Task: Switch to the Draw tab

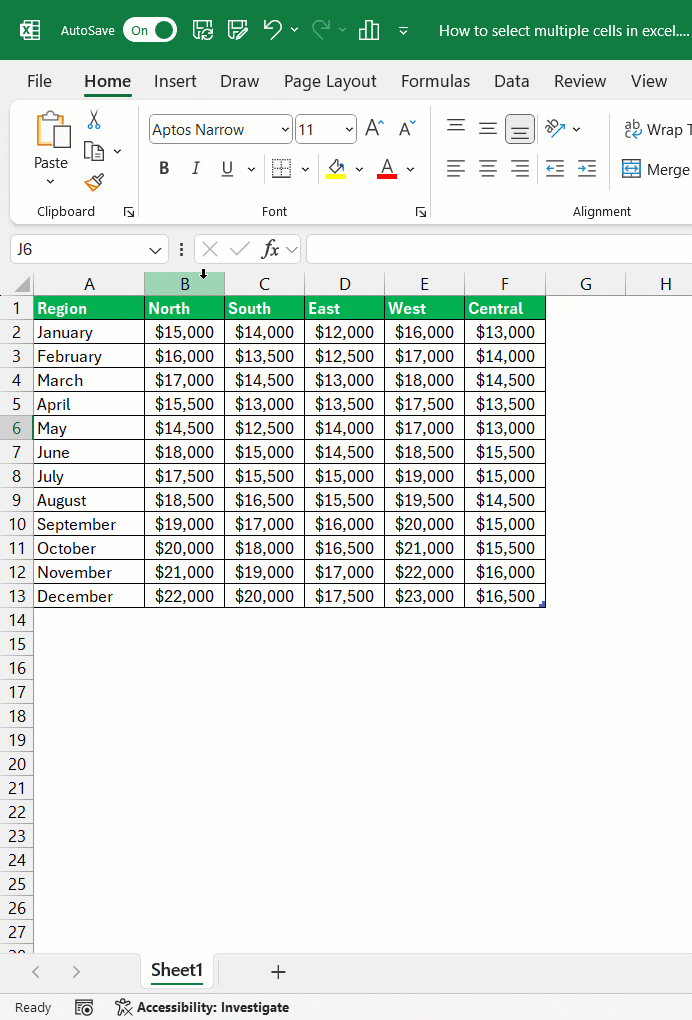Action: coord(239,81)
